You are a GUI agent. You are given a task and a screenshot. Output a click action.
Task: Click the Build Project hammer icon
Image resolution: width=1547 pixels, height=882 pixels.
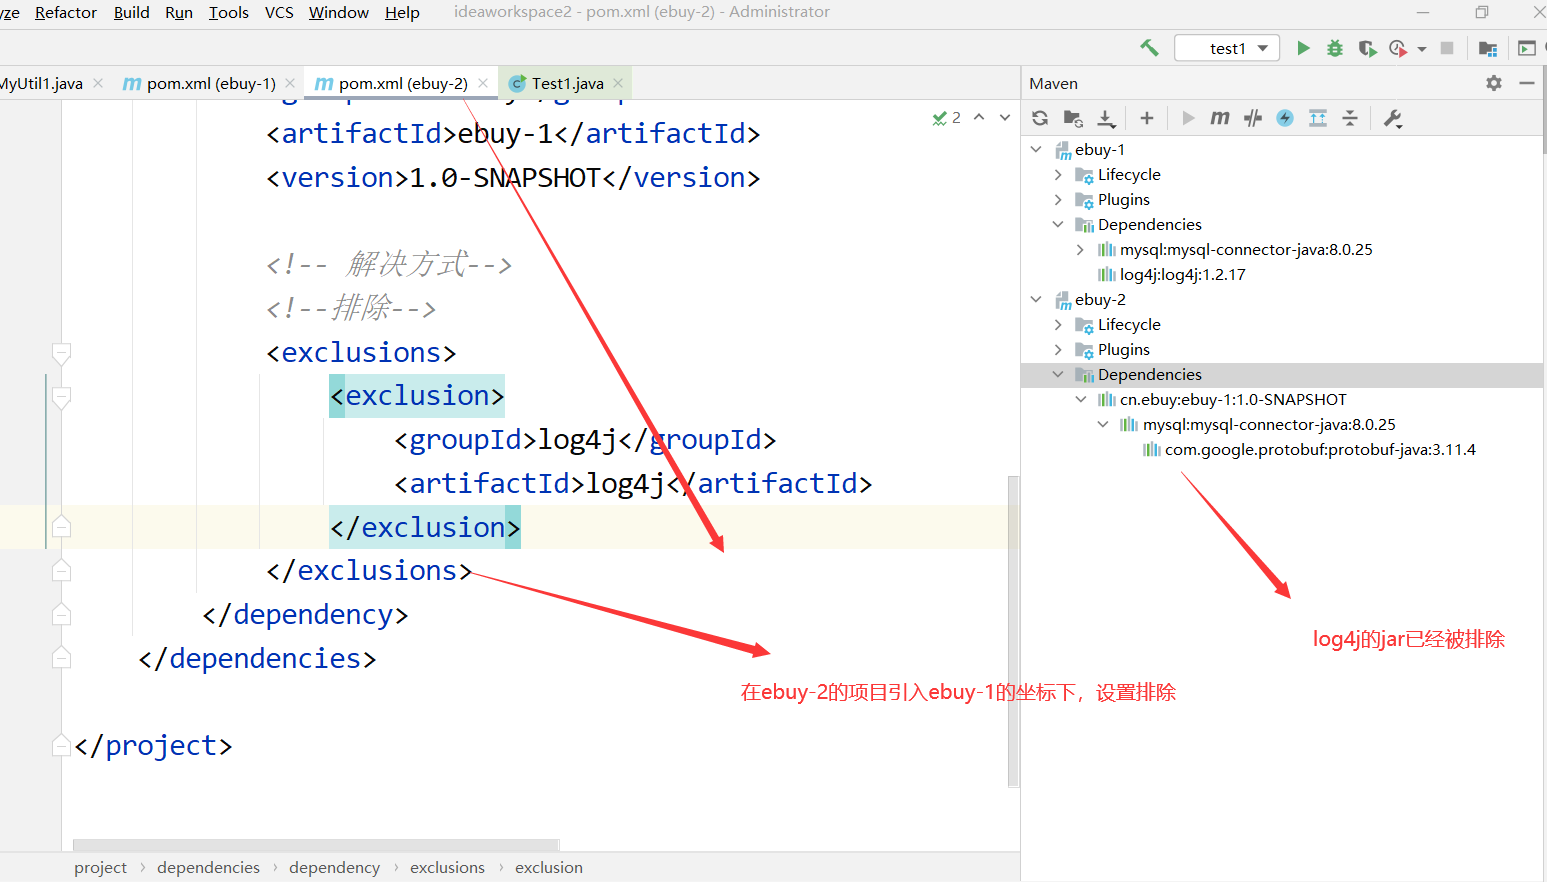pyautogui.click(x=1149, y=47)
